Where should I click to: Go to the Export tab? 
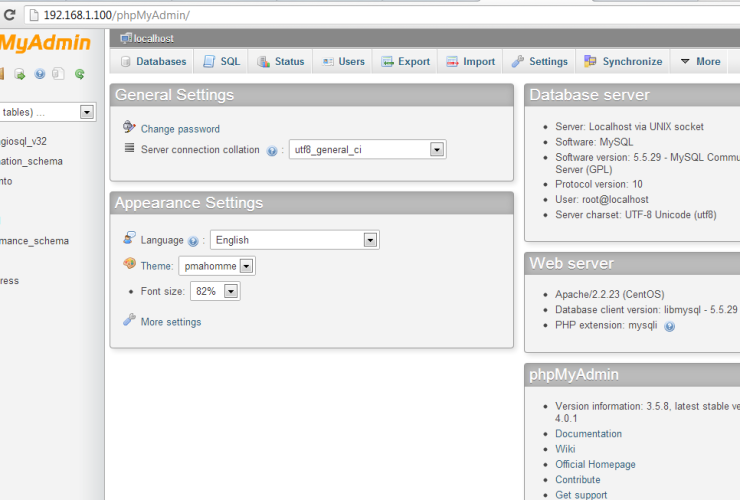(x=405, y=61)
